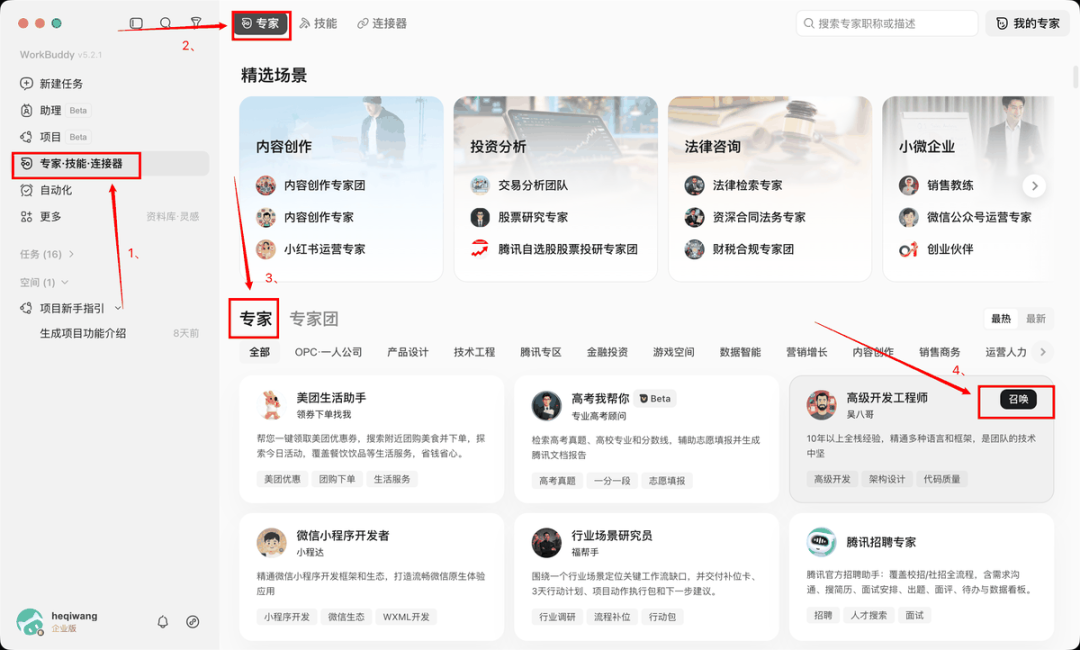Click 交易分析团队 icon
The height and width of the screenshot is (650, 1080).
(480, 185)
